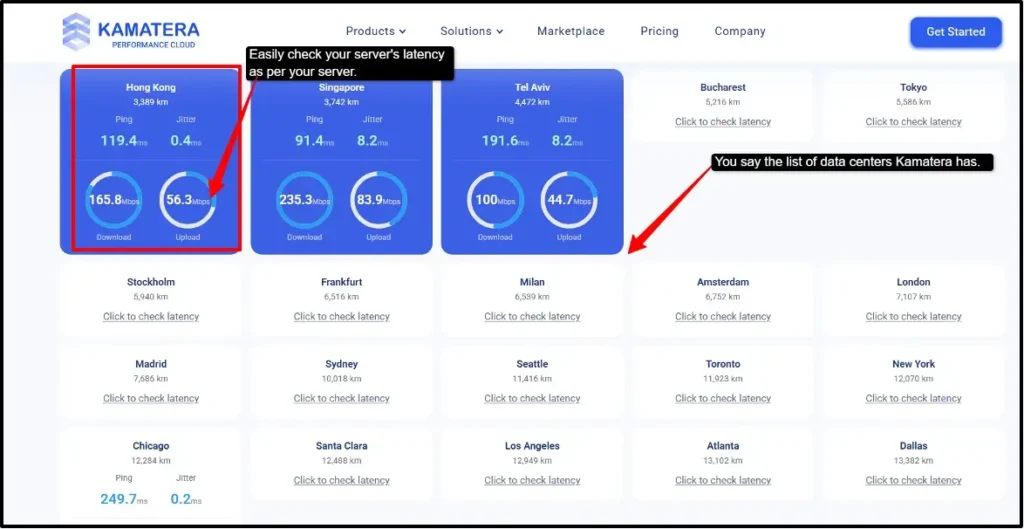Click the Sydney distance 10,018 km
Image resolution: width=1024 pixels, height=529 pixels.
coord(342,379)
